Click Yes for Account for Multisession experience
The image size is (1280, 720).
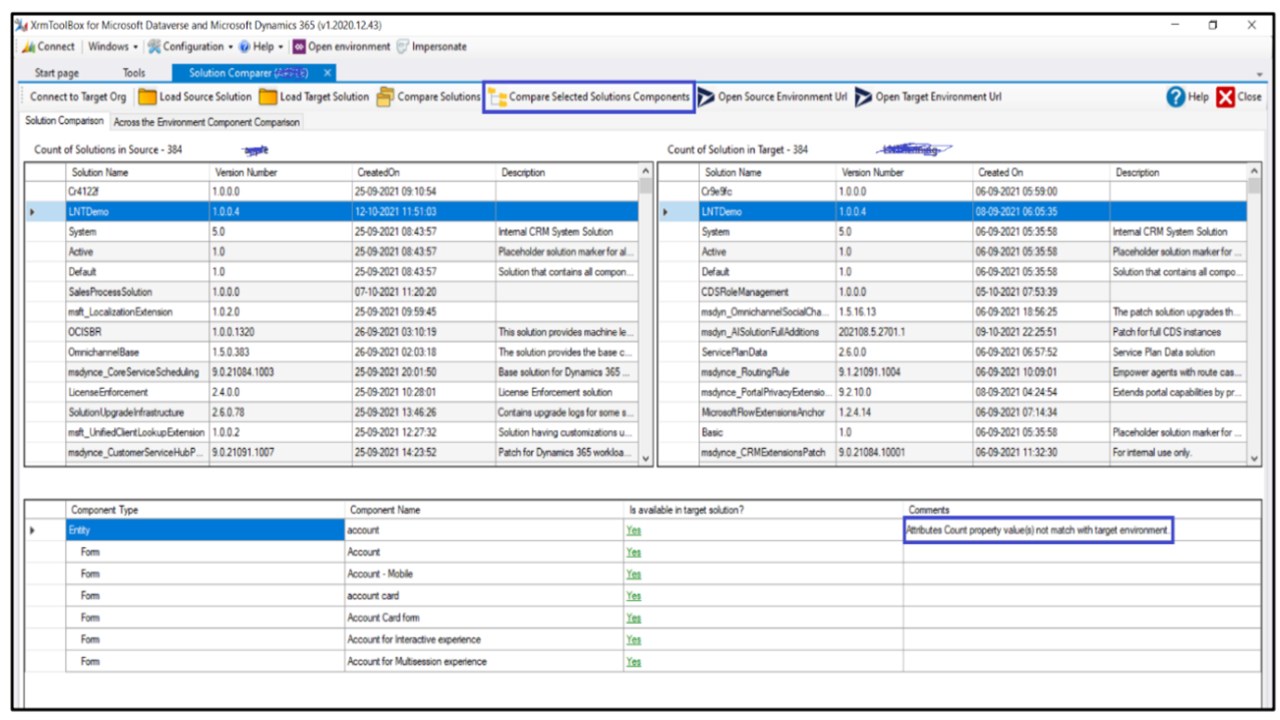pos(633,662)
